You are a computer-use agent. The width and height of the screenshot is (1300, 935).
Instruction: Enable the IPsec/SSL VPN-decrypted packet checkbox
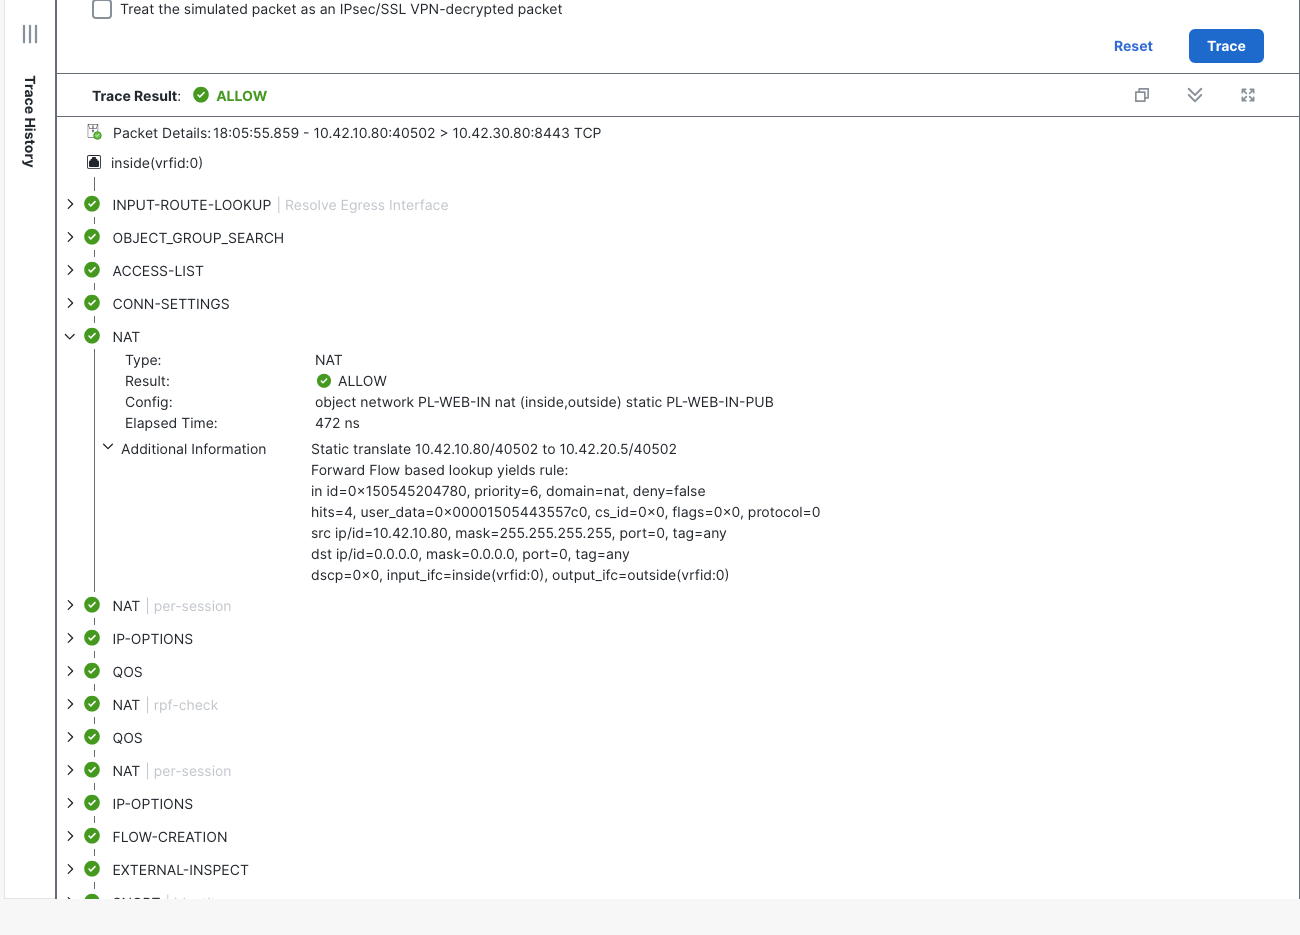point(102,9)
